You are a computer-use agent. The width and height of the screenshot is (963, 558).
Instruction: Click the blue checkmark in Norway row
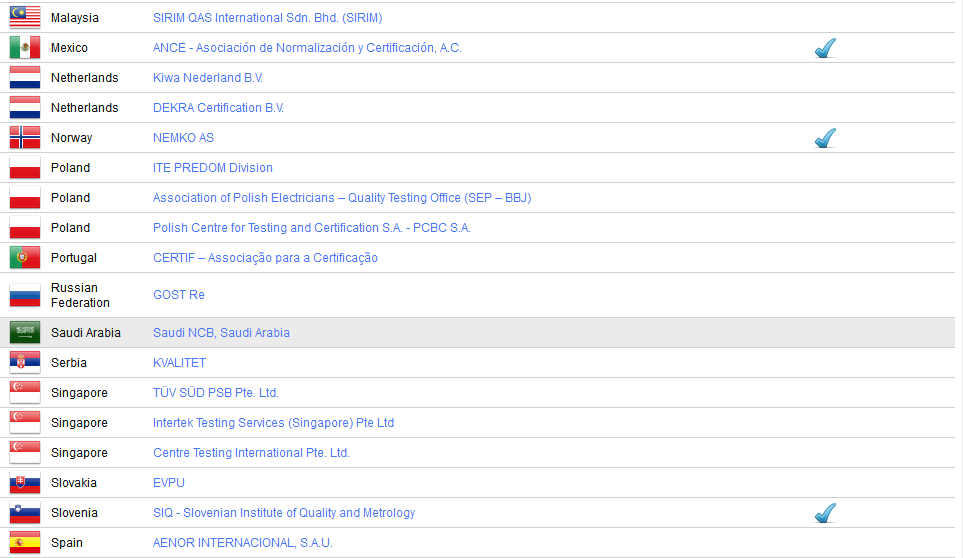[x=825, y=138]
